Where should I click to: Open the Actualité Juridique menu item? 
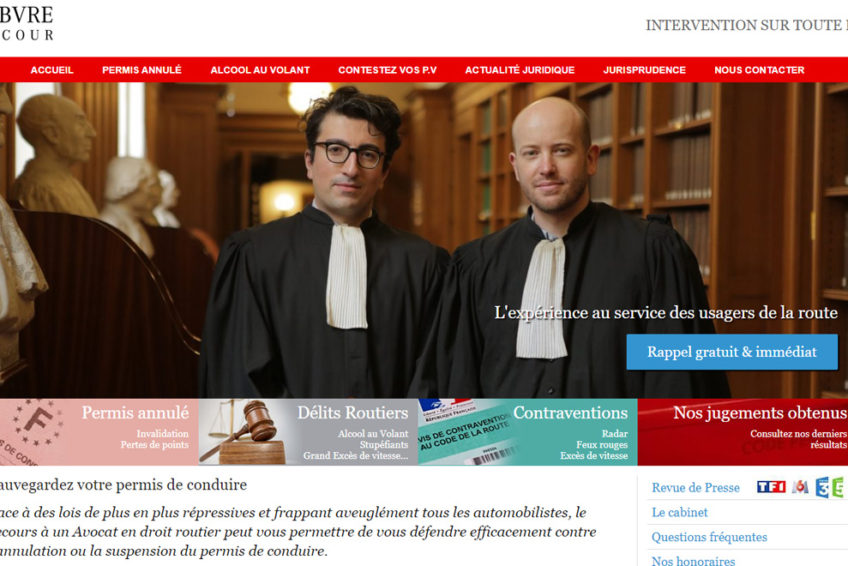[x=520, y=70]
